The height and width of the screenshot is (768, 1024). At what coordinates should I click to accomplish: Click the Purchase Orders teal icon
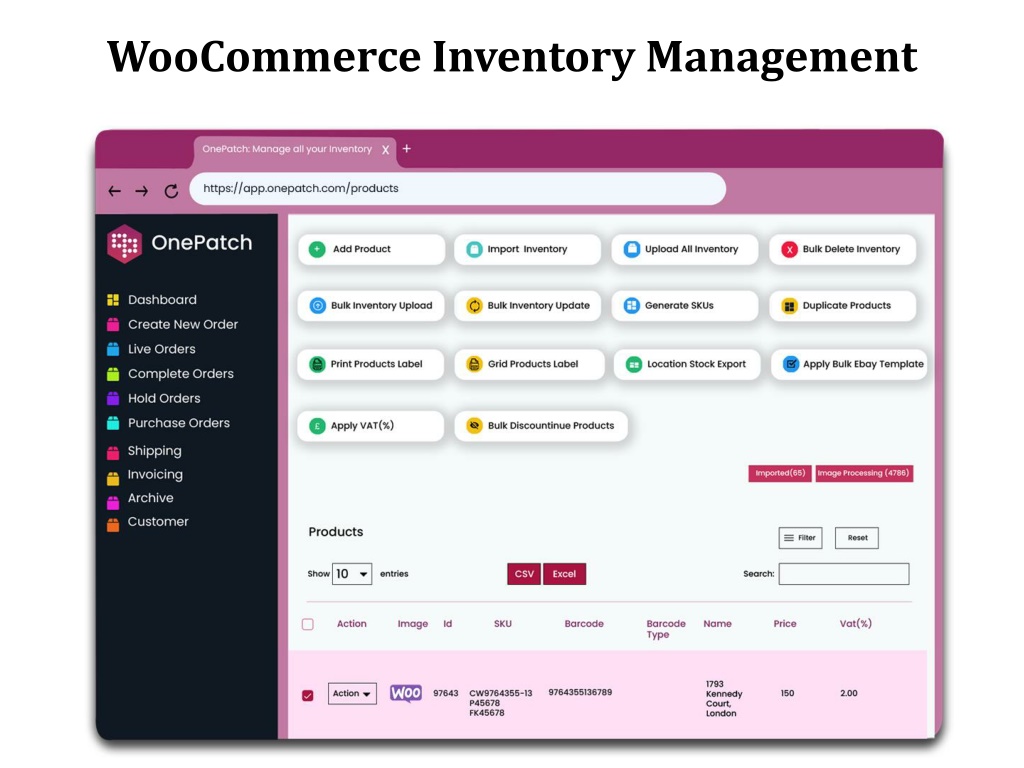[x=113, y=423]
